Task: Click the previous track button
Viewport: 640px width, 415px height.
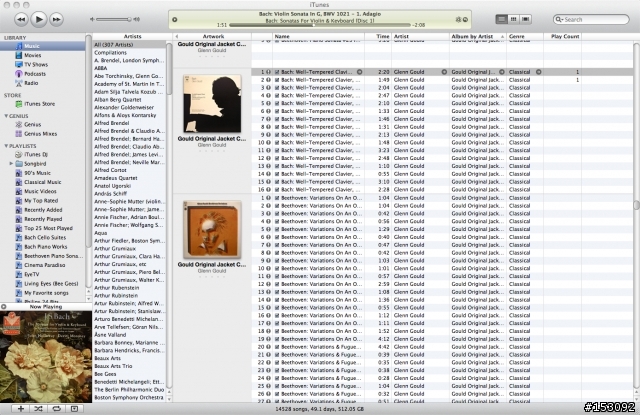Action: (21, 19)
